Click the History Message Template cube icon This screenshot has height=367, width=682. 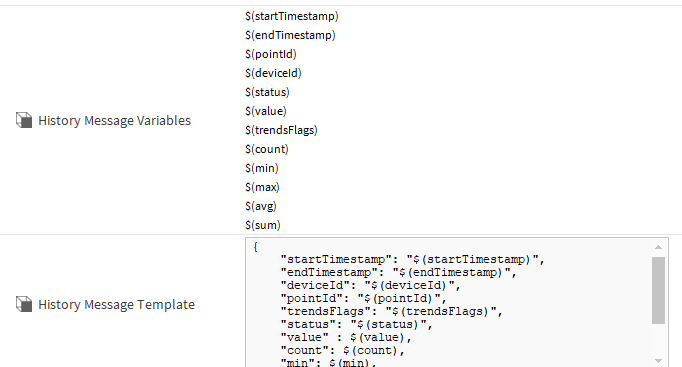tap(24, 304)
